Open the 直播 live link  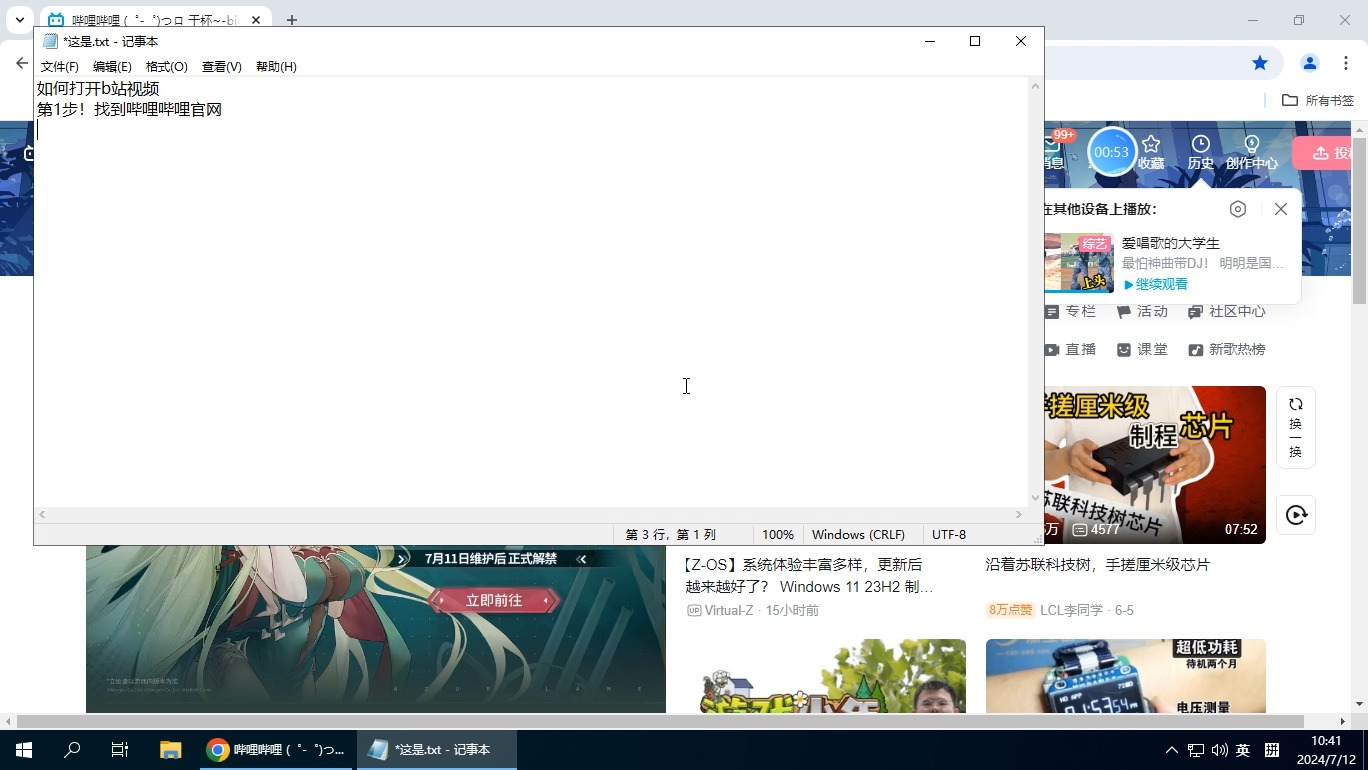(x=1070, y=349)
